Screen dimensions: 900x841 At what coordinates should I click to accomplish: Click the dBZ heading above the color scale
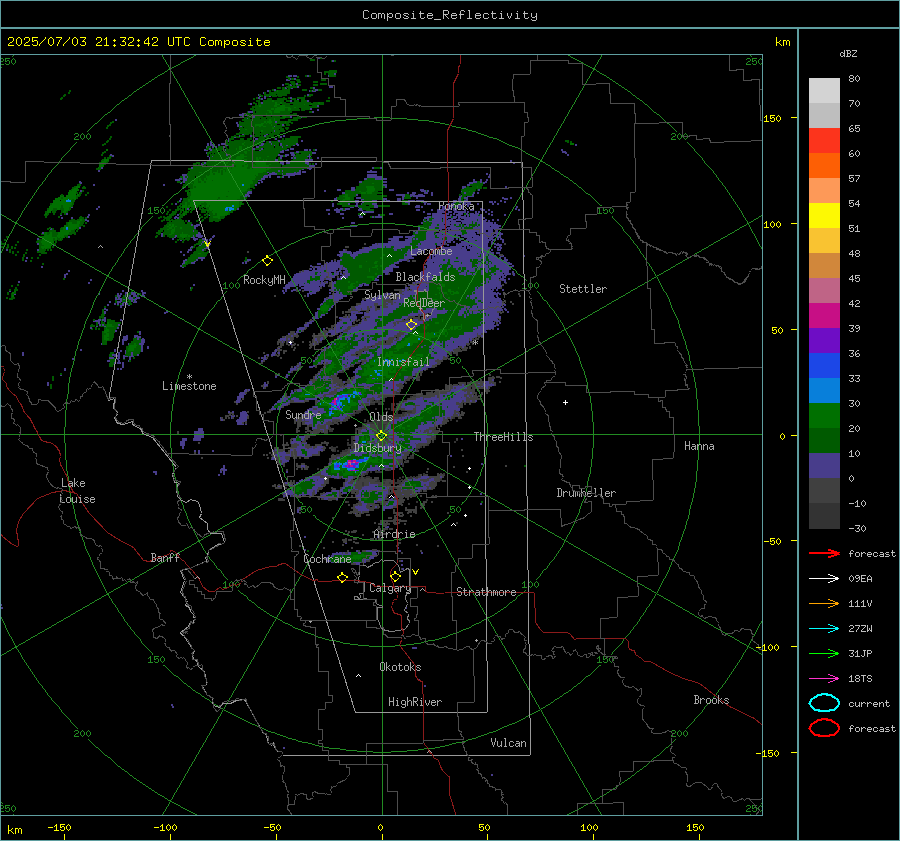click(848, 53)
